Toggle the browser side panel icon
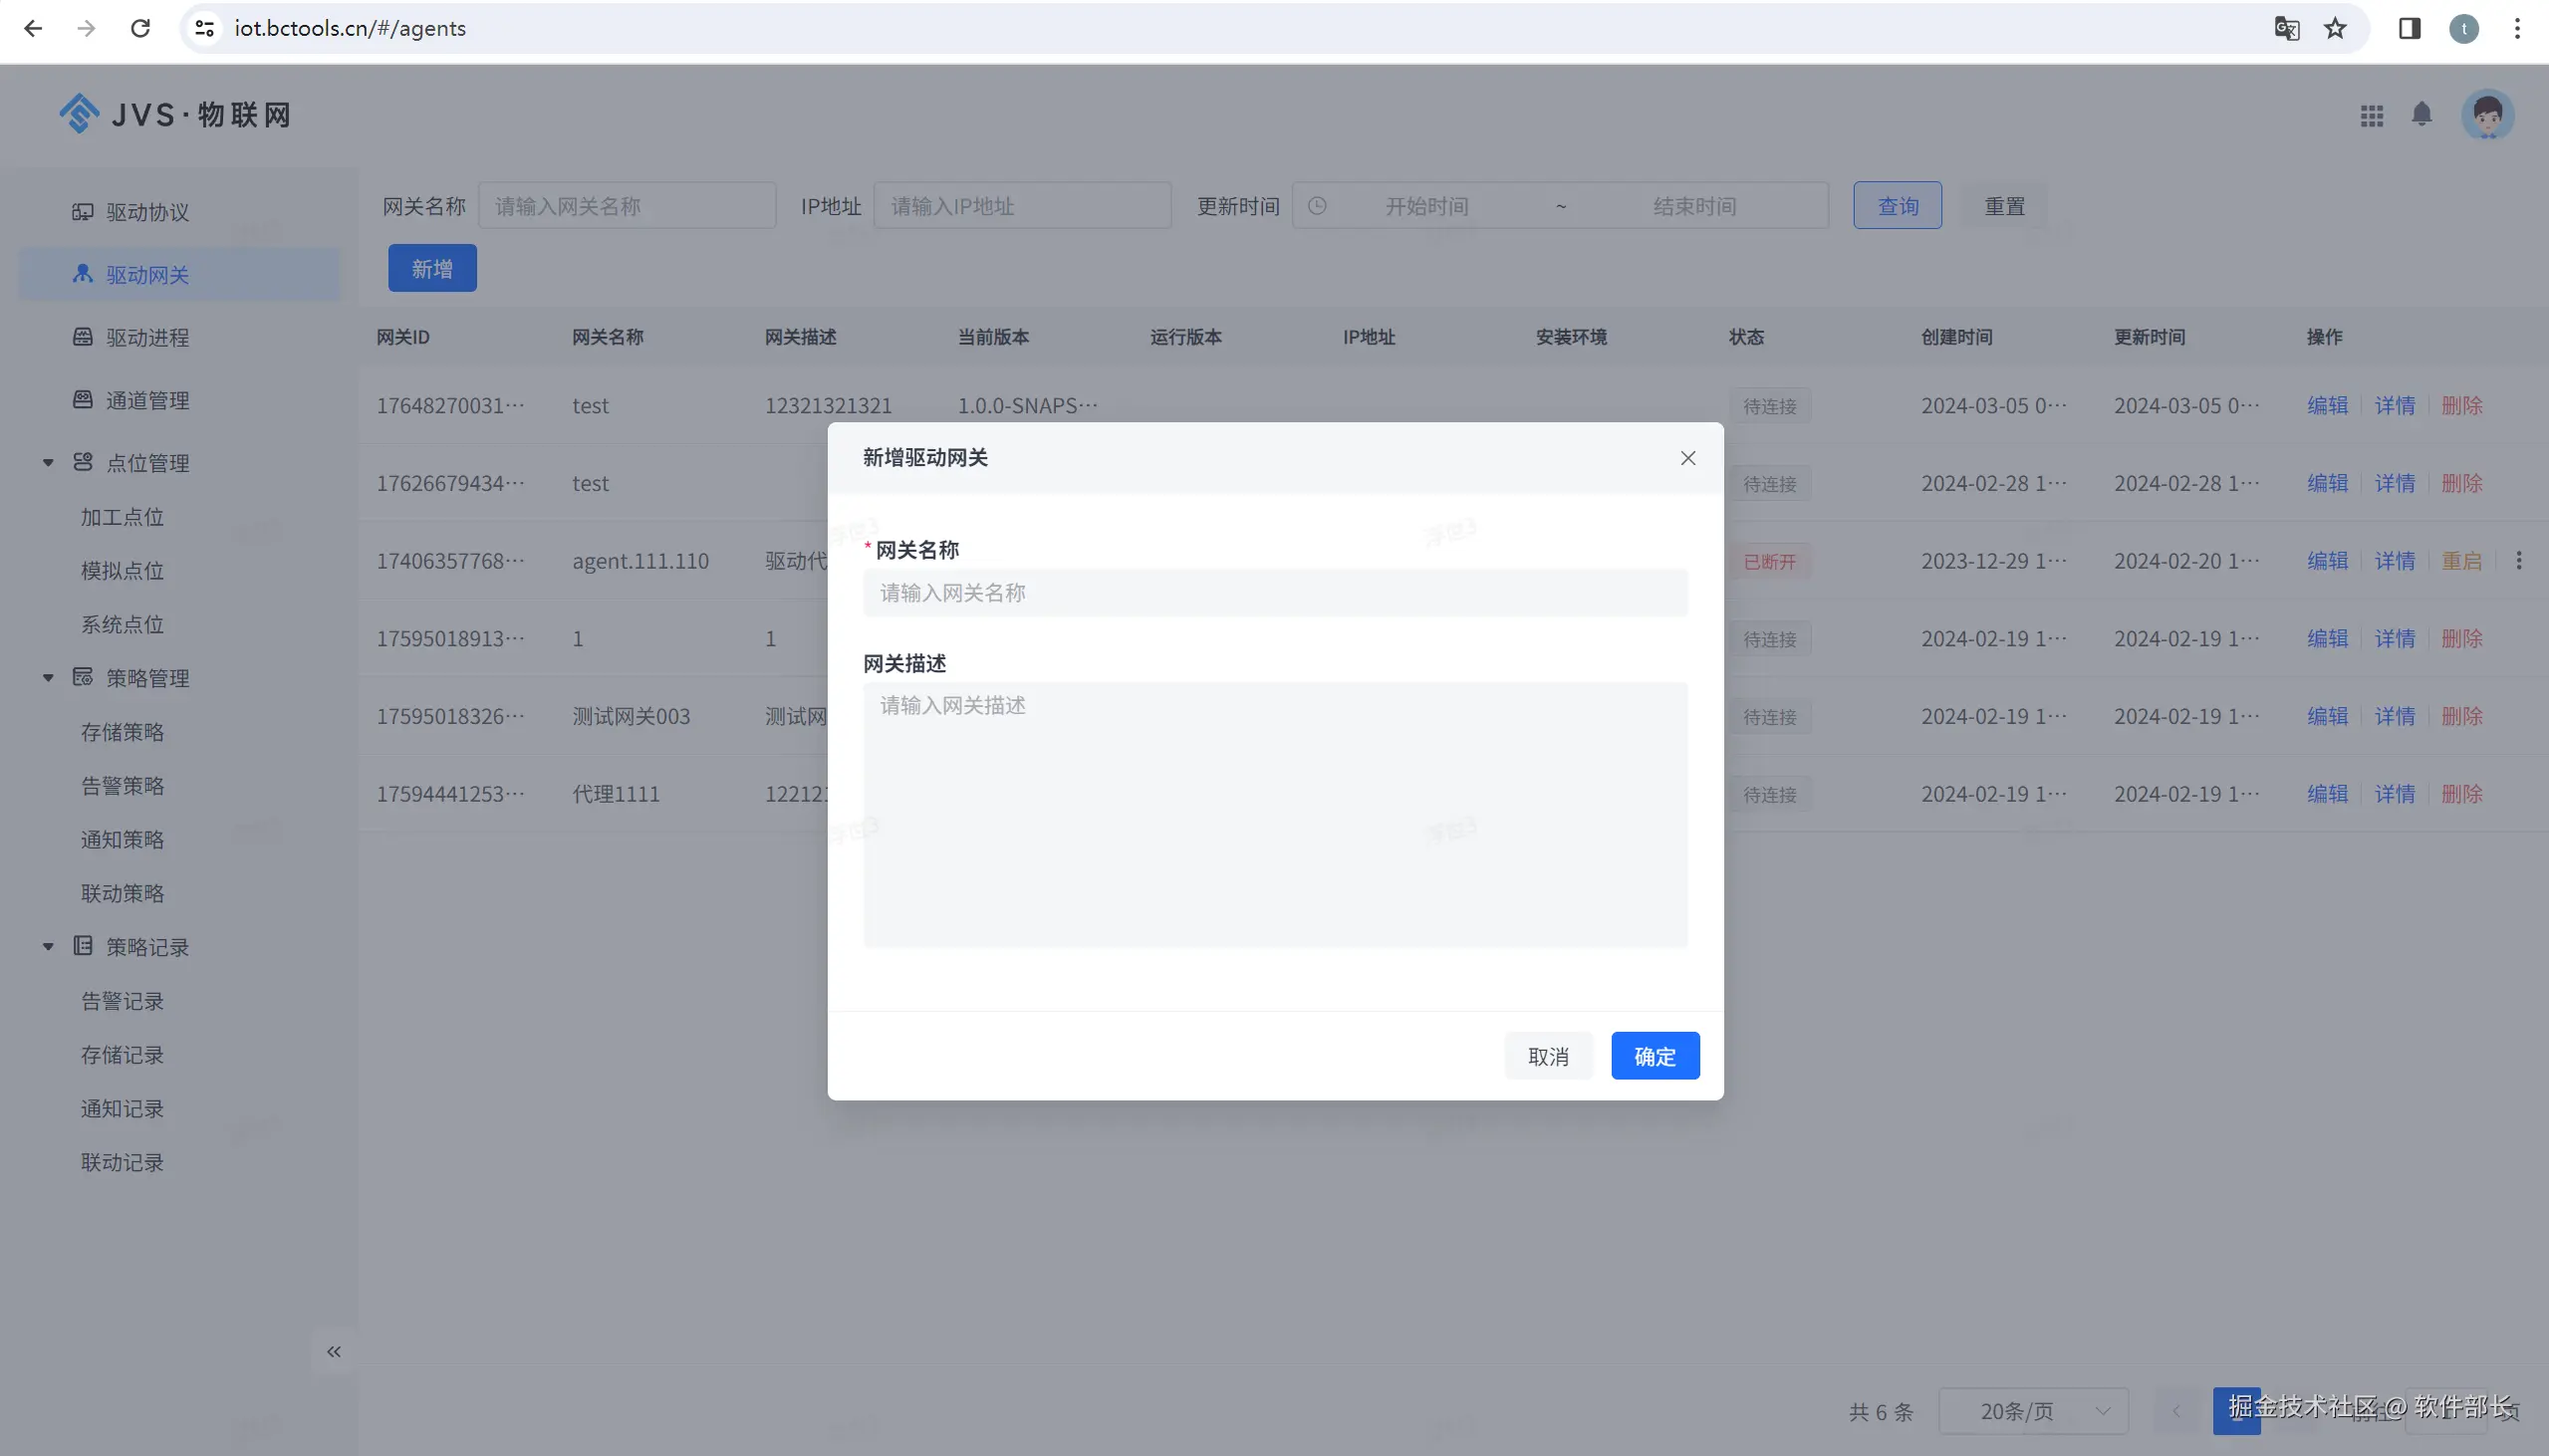2549x1456 pixels. [x=2409, y=28]
